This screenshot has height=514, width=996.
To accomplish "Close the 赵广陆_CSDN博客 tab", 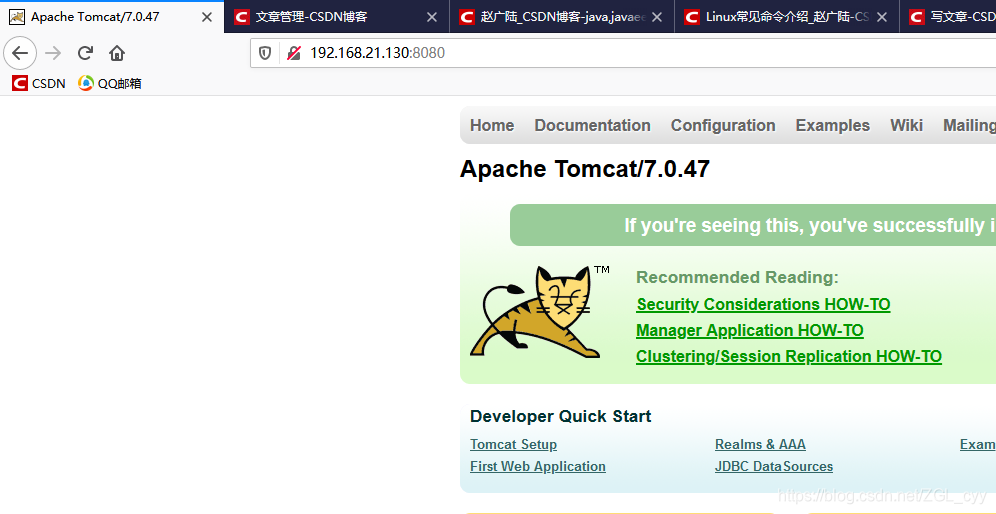I will click(x=657, y=17).
